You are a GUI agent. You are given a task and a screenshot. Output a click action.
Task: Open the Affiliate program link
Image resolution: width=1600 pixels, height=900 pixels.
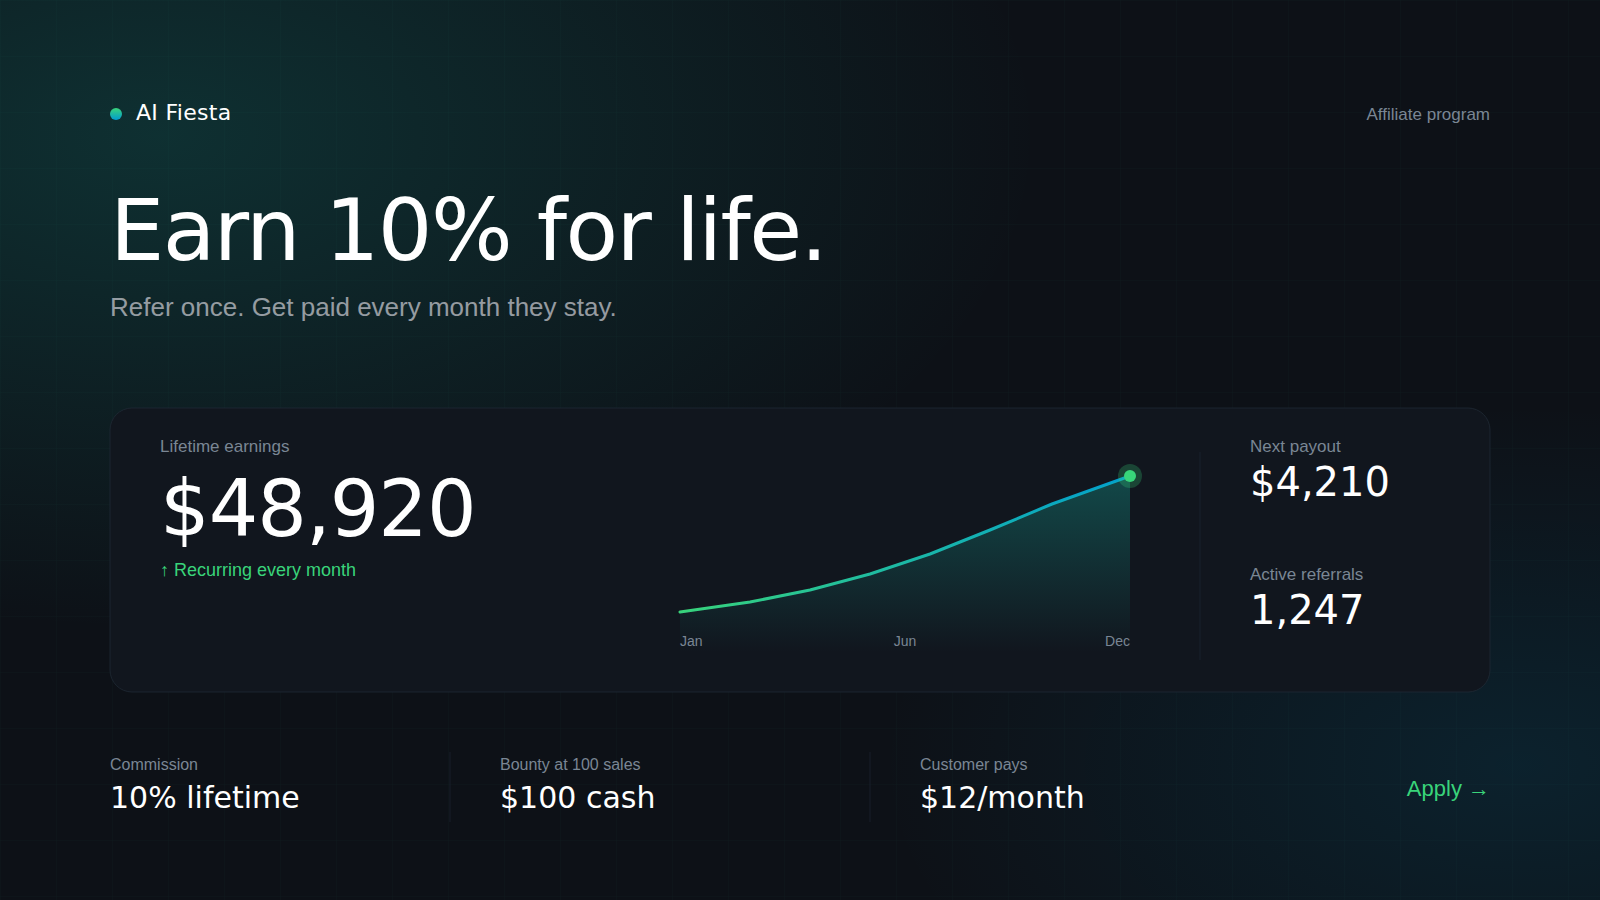[1427, 114]
